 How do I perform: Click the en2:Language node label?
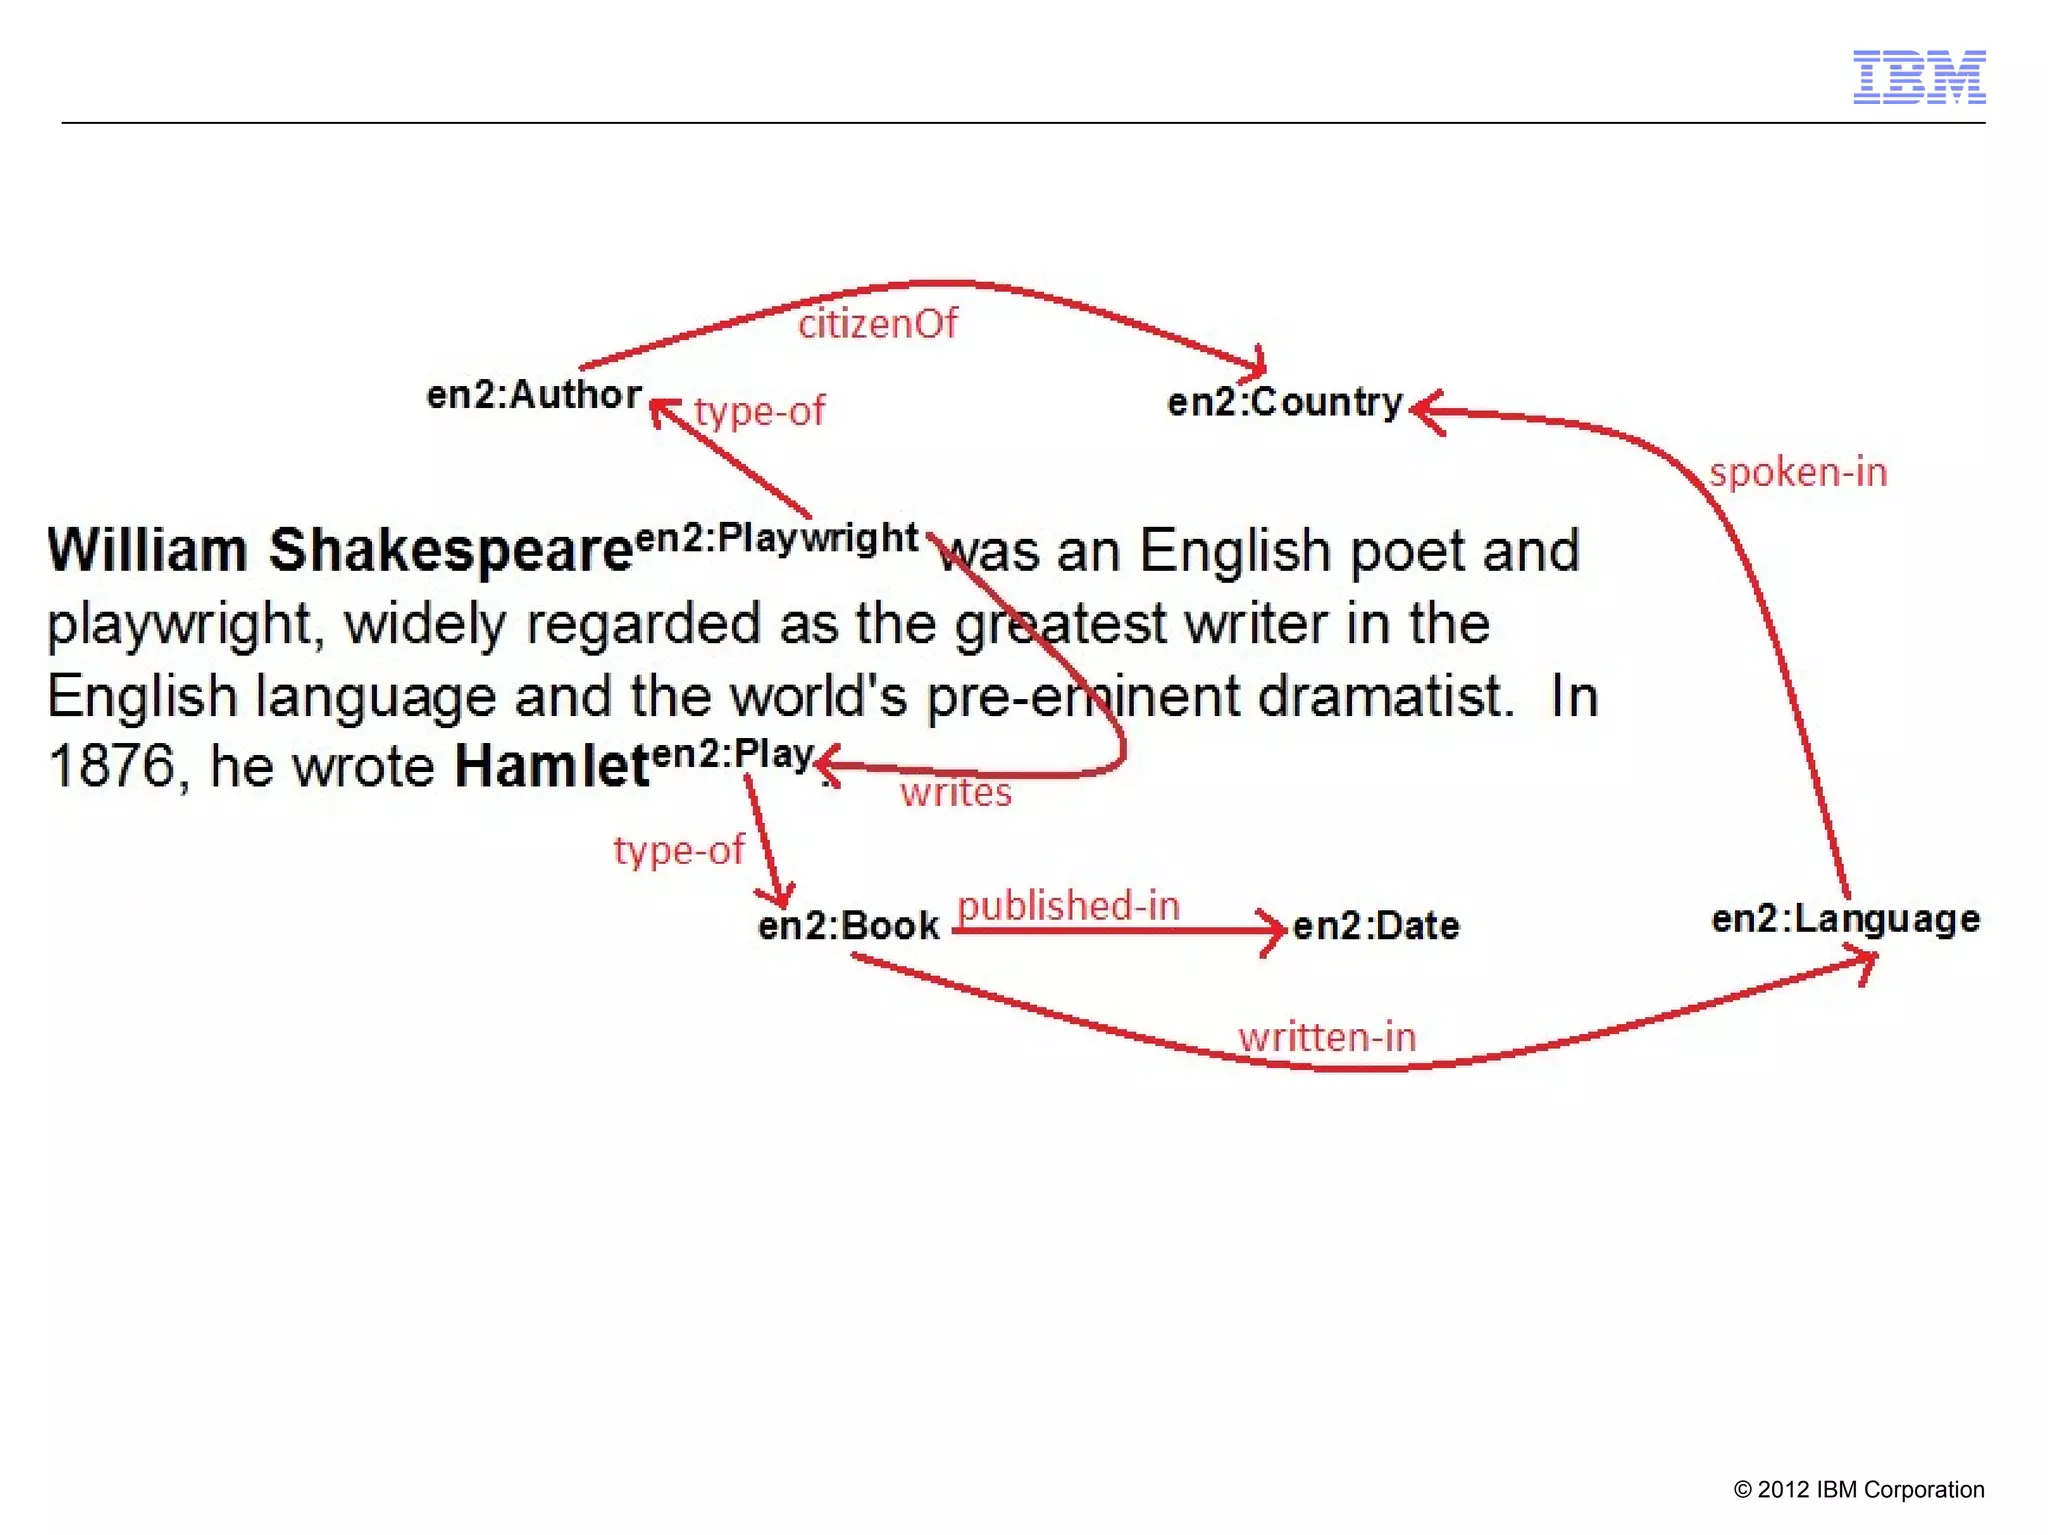[x=1845, y=919]
